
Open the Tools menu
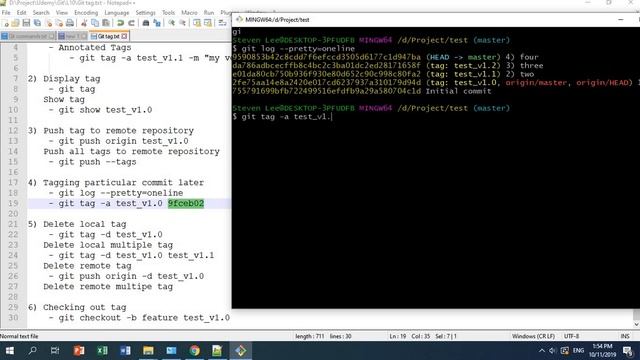click(x=168, y=13)
